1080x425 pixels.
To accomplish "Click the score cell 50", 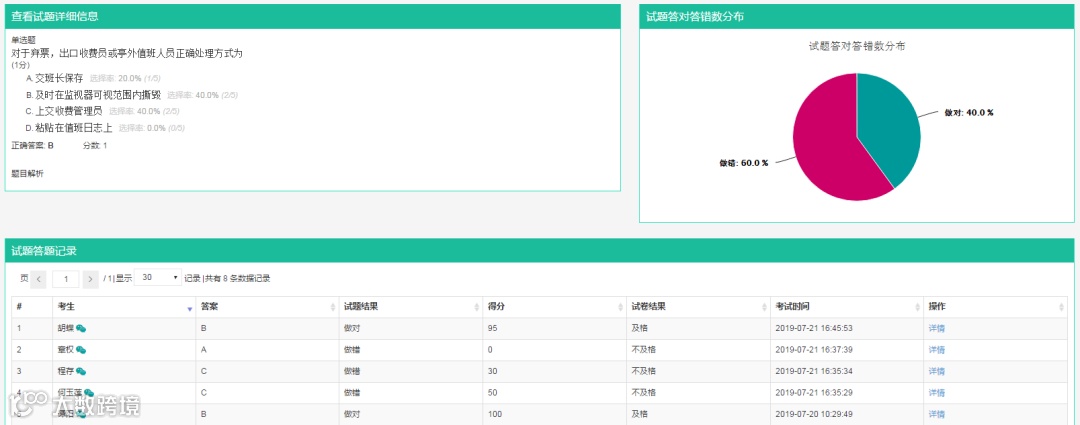I will [492, 393].
